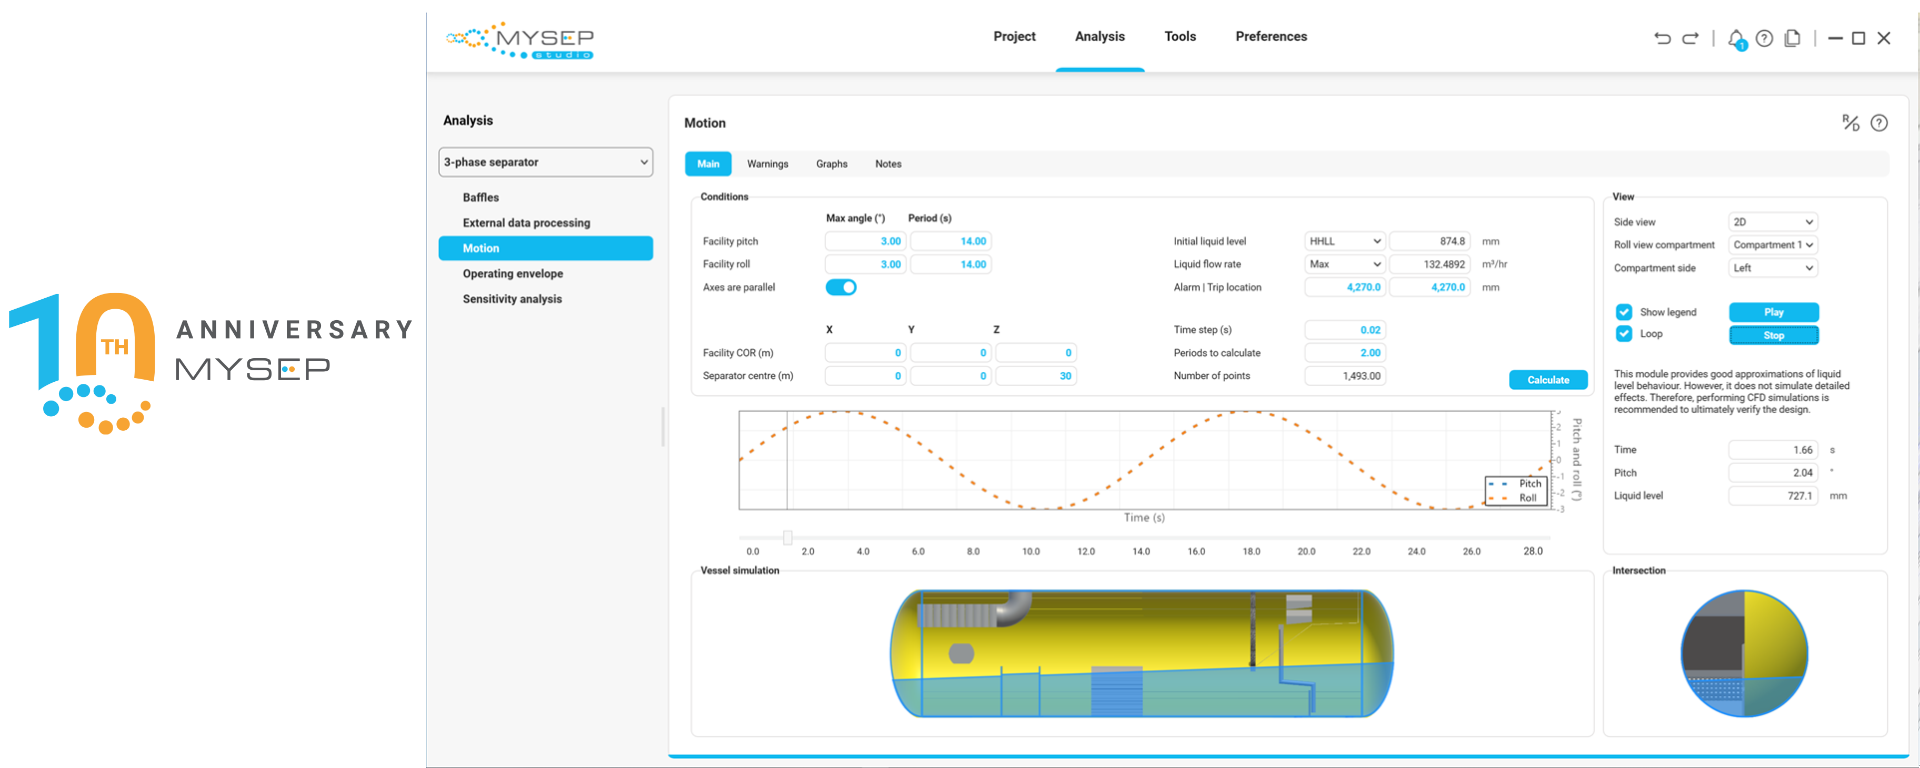Open Roll view compartment dropdown
The image size is (1920, 768).
pyautogui.click(x=1773, y=245)
